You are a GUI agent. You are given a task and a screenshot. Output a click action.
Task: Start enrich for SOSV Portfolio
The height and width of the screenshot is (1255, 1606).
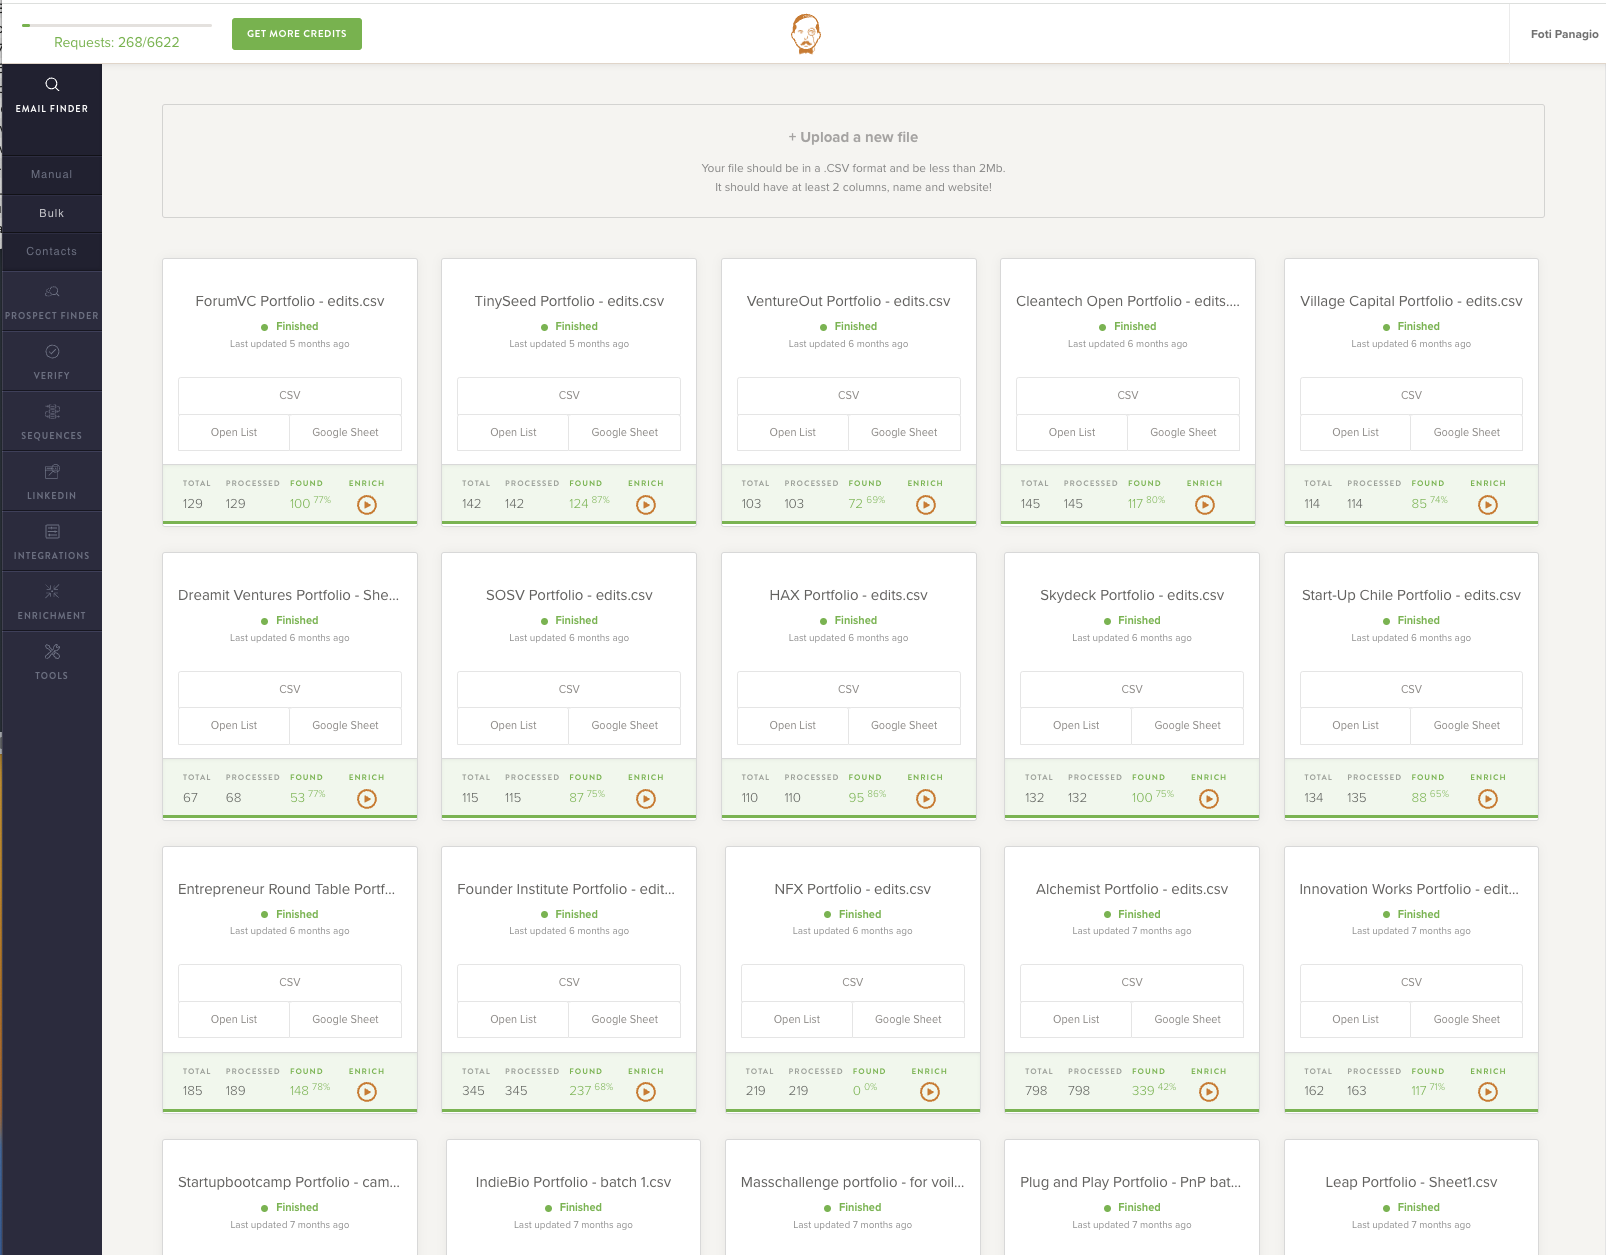point(646,799)
